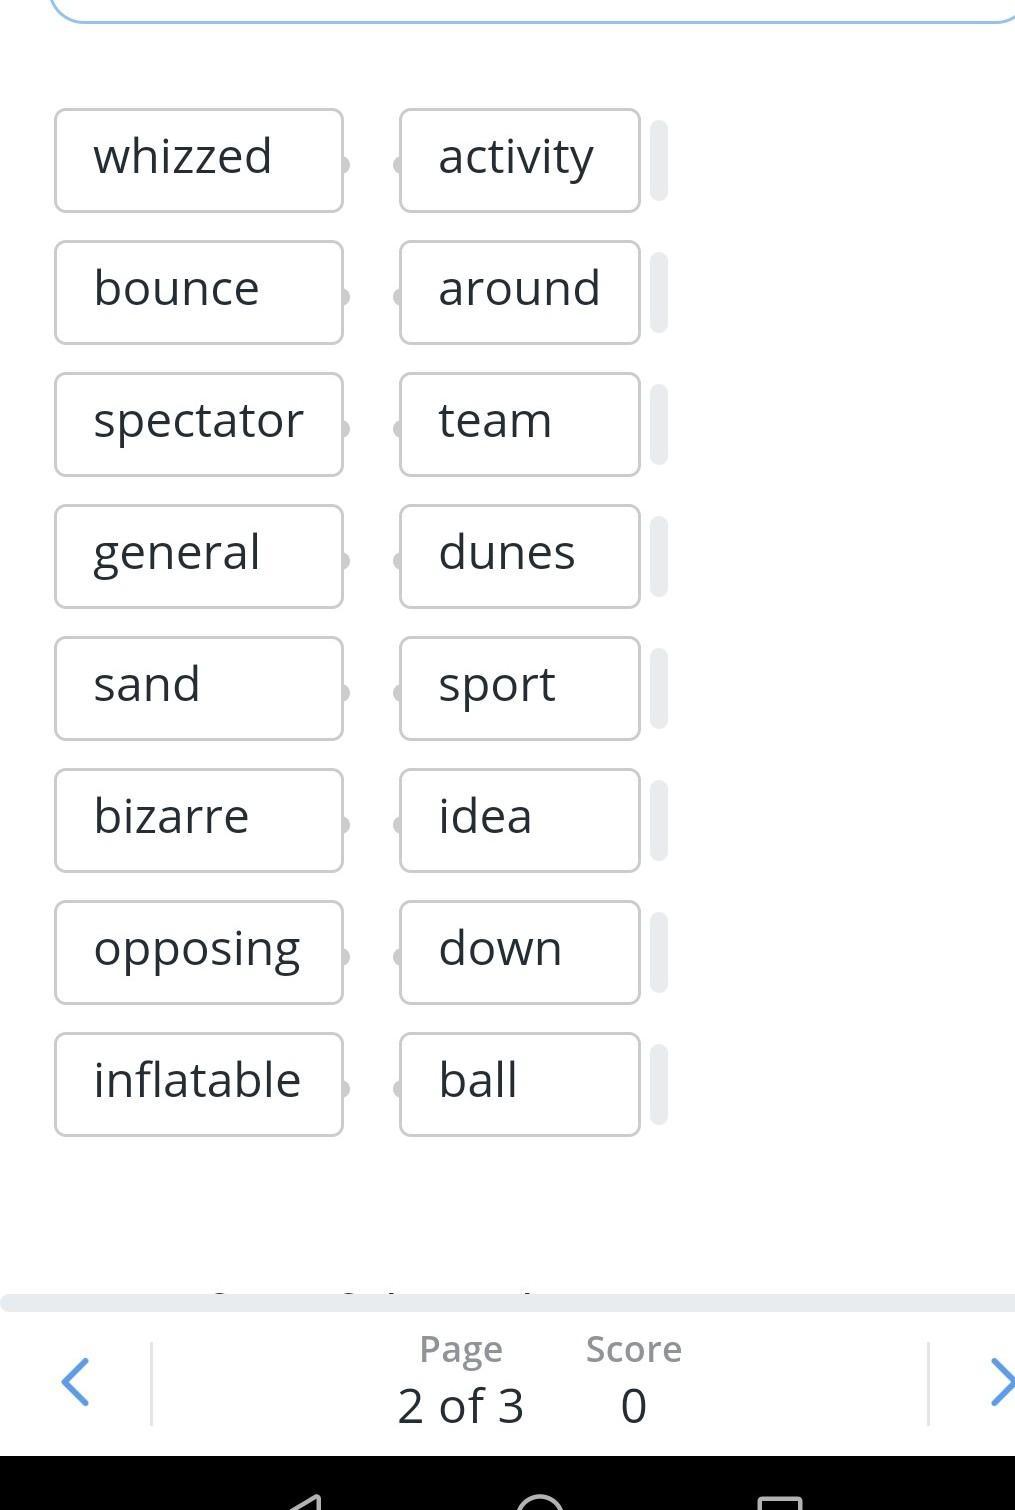Tap the 'sand' word tile
Screen dimensions: 1015x1510
[199, 688]
